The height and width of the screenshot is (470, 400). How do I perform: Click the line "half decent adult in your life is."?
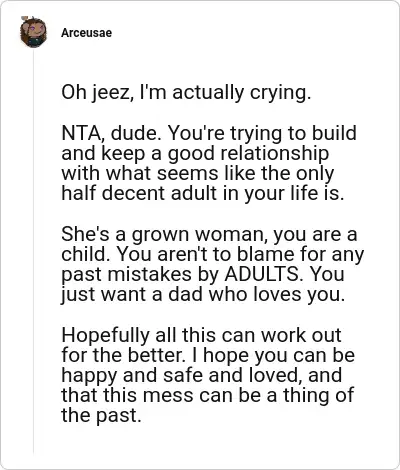coord(202,193)
